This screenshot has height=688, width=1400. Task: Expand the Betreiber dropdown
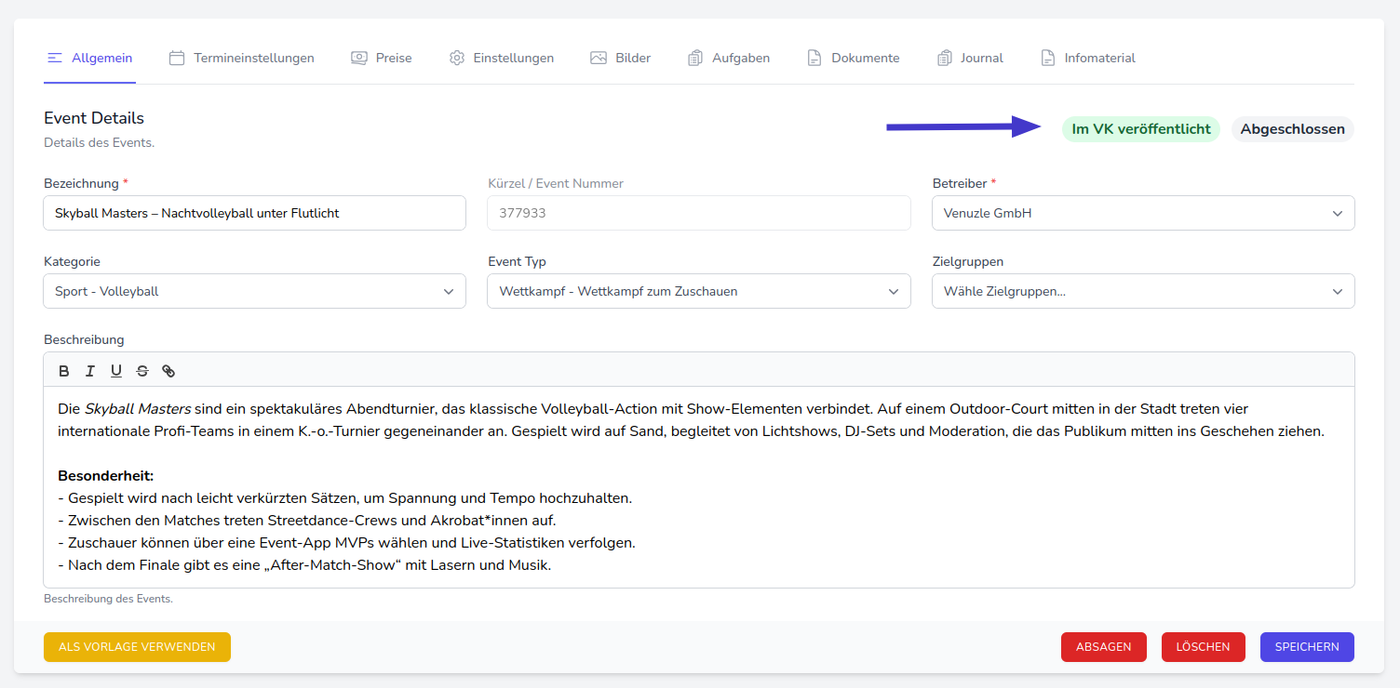tap(1142, 213)
